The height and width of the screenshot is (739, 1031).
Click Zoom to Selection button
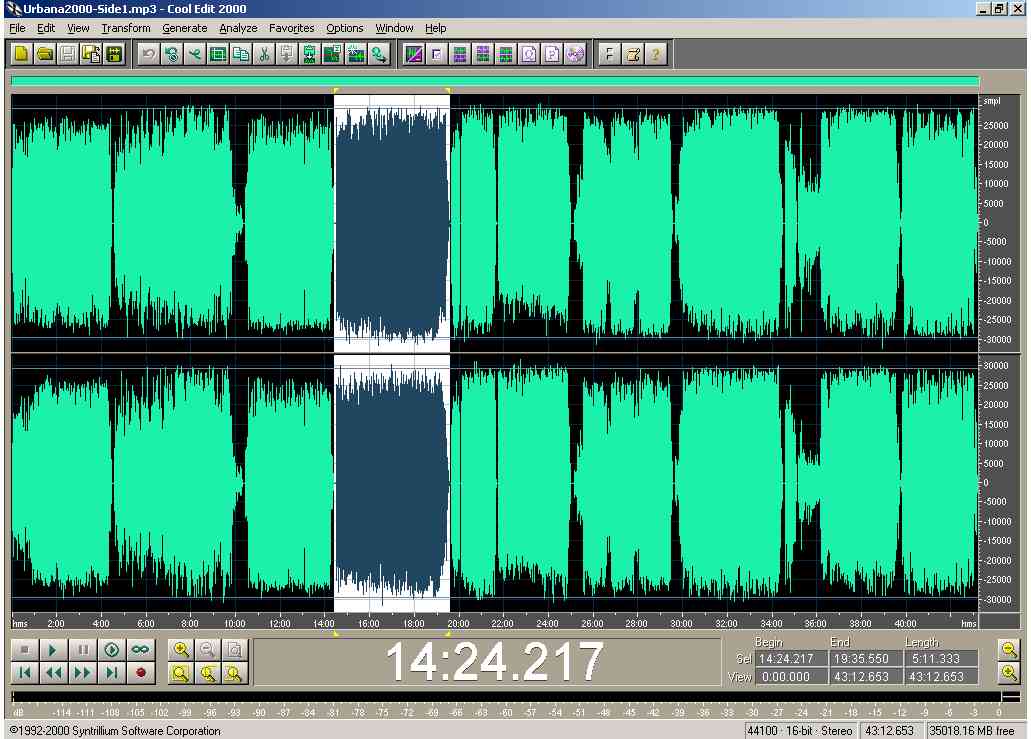[x=181, y=673]
